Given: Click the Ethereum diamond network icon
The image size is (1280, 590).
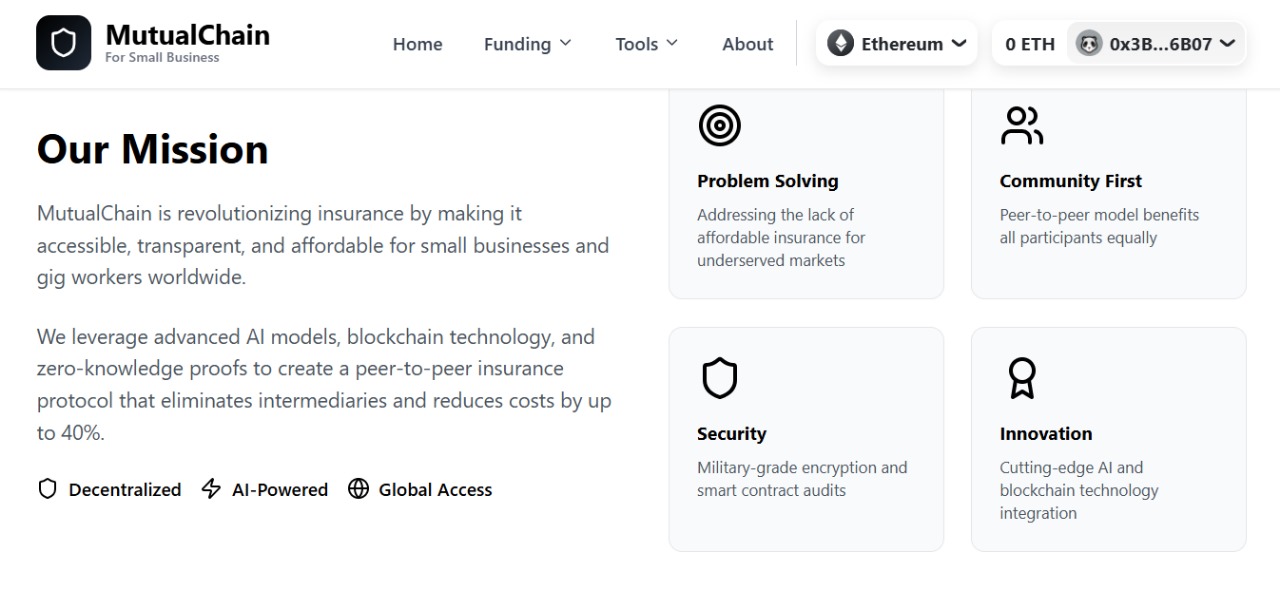Looking at the screenshot, I should [840, 43].
